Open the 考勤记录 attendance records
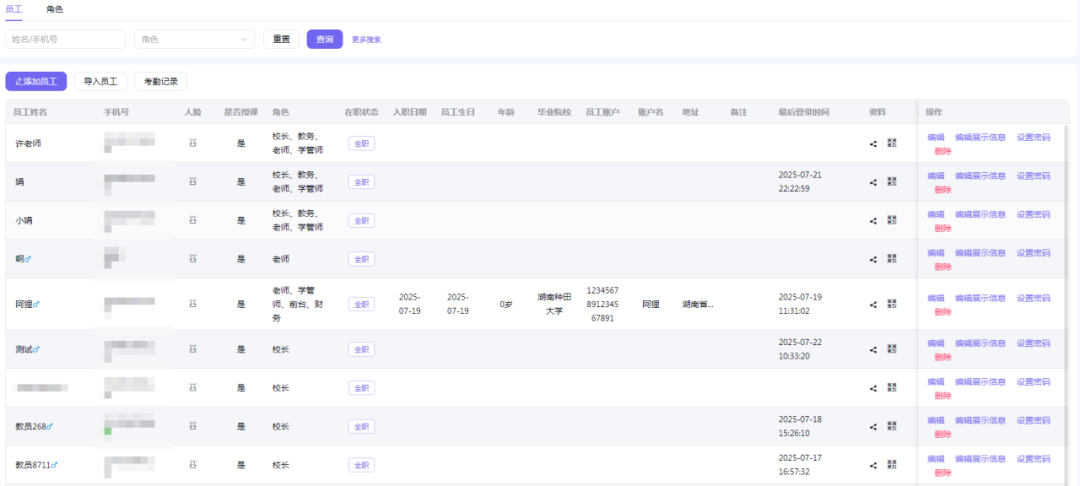The width and height of the screenshot is (1080, 486). click(x=160, y=82)
